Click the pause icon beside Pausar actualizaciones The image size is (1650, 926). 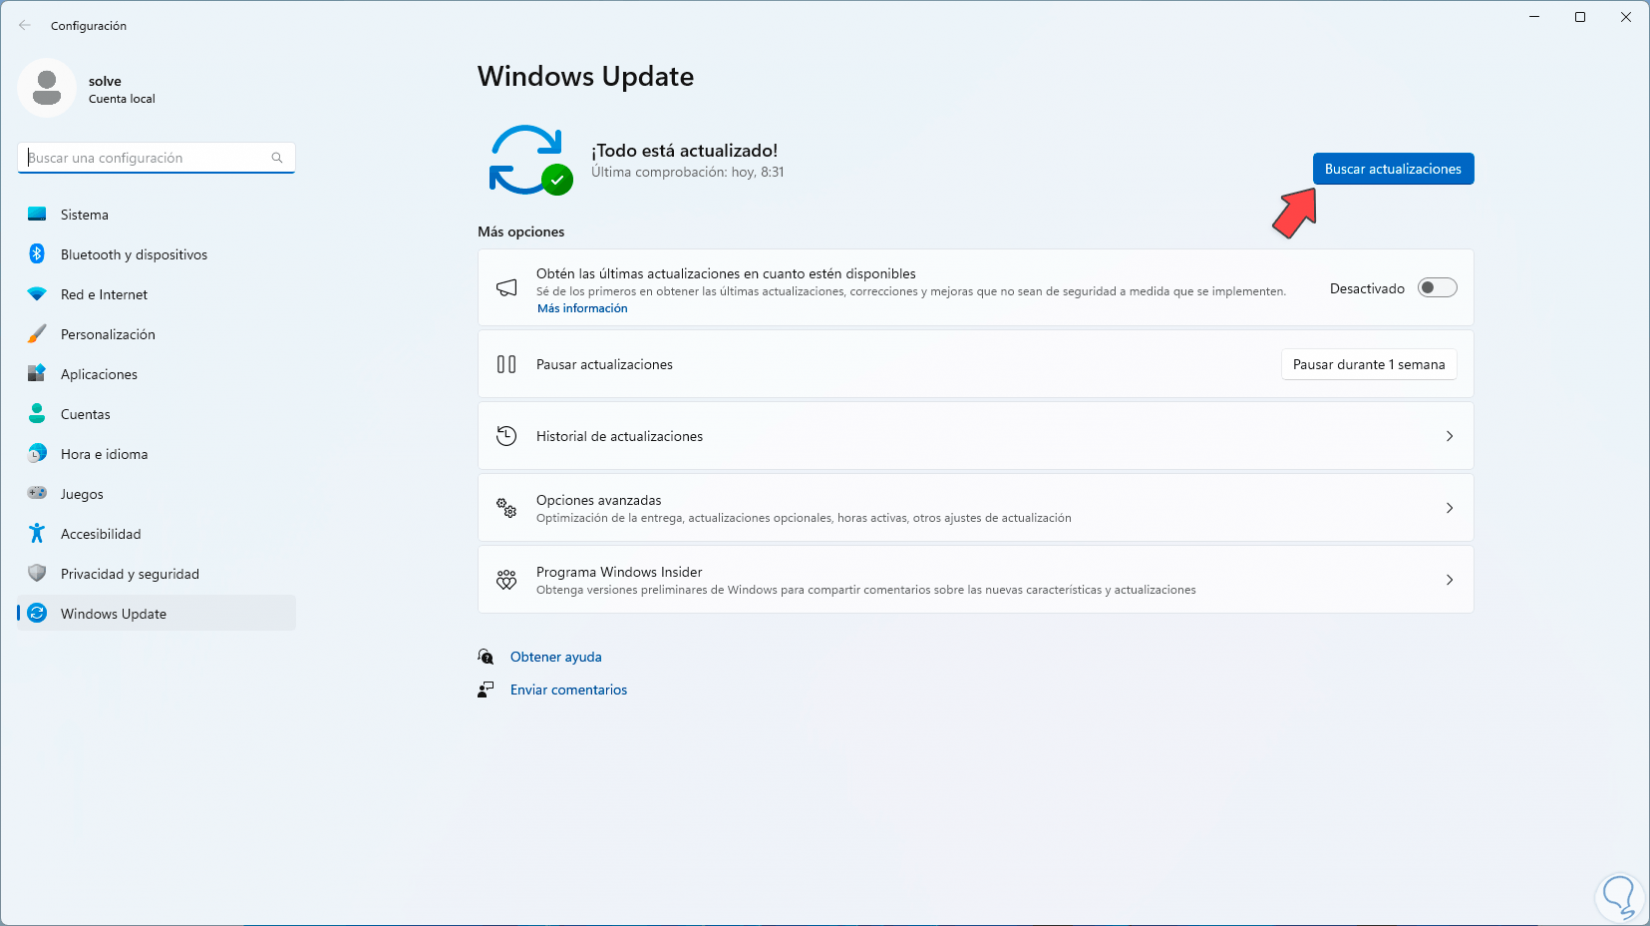pos(507,364)
